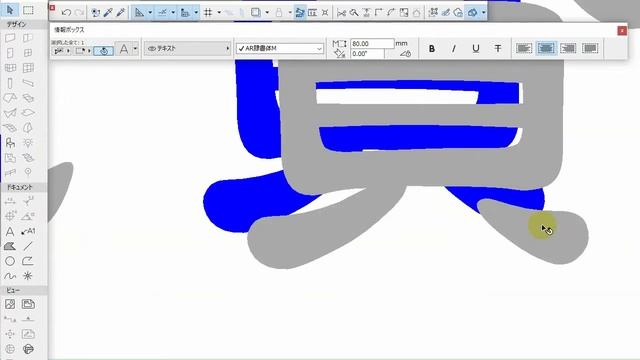Toggle Italic text formatting
This screenshot has height=360, width=640.
point(453,49)
